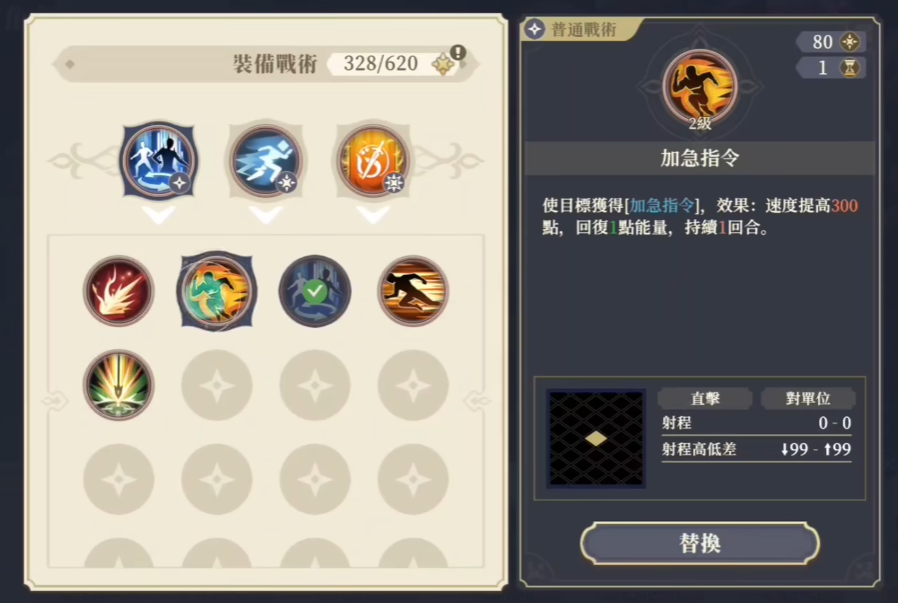898x603 pixels.
Task: Click the 替換 replace button
Action: [700, 542]
